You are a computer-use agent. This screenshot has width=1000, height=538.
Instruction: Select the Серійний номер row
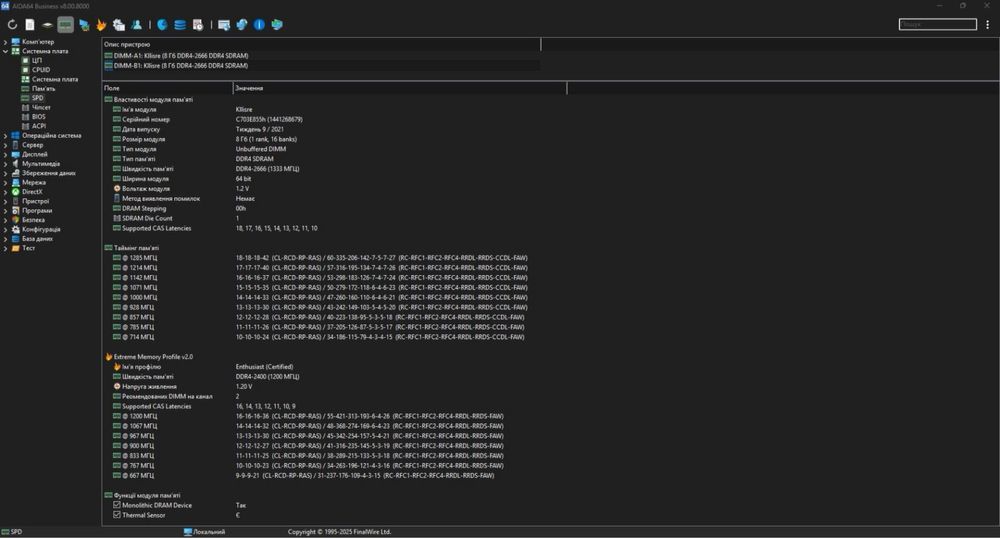point(335,119)
